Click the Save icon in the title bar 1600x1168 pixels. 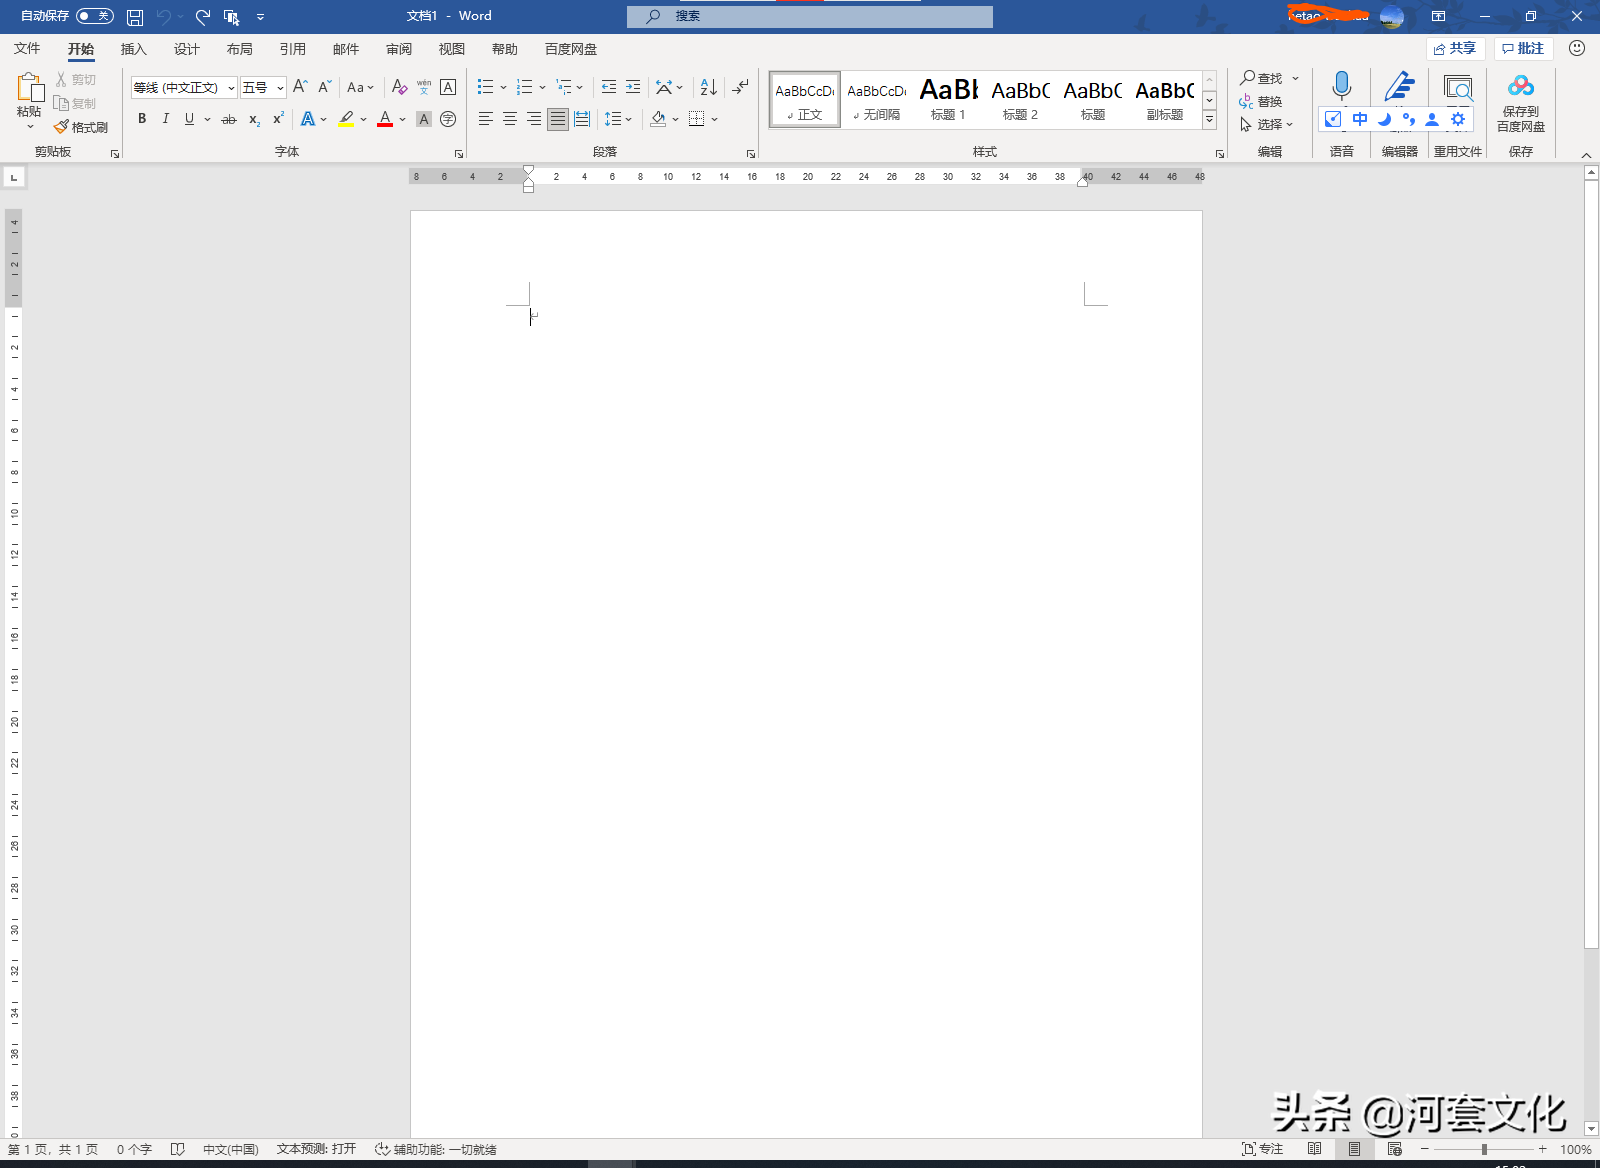tap(135, 17)
